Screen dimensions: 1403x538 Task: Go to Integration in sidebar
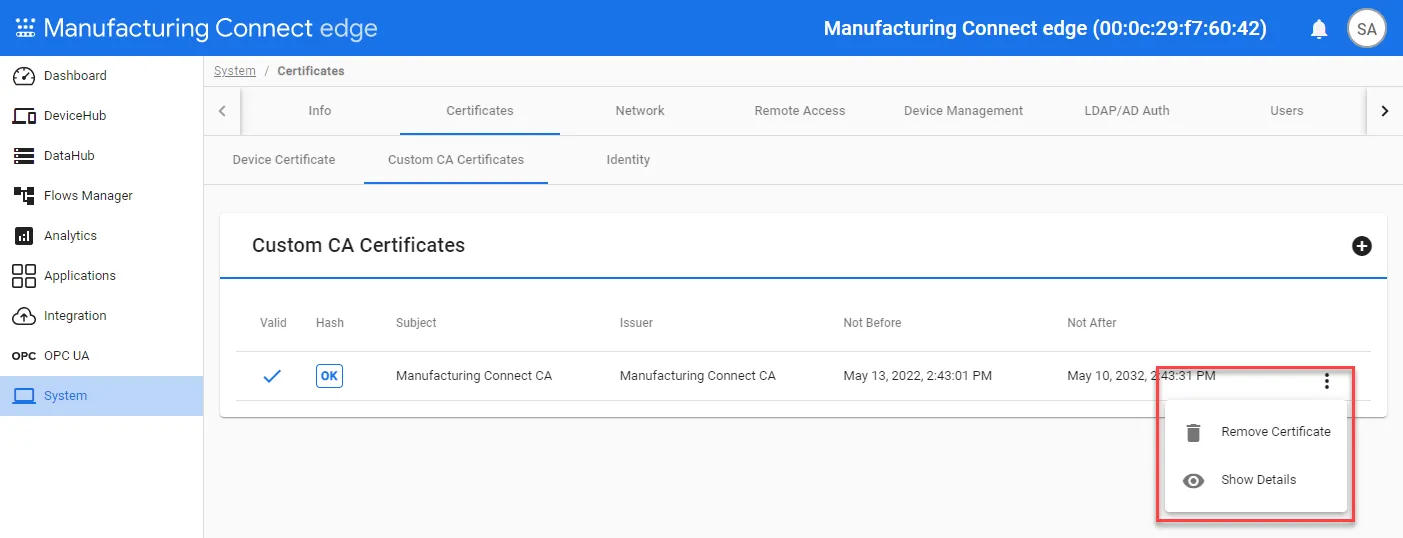pyautogui.click(x=101, y=316)
